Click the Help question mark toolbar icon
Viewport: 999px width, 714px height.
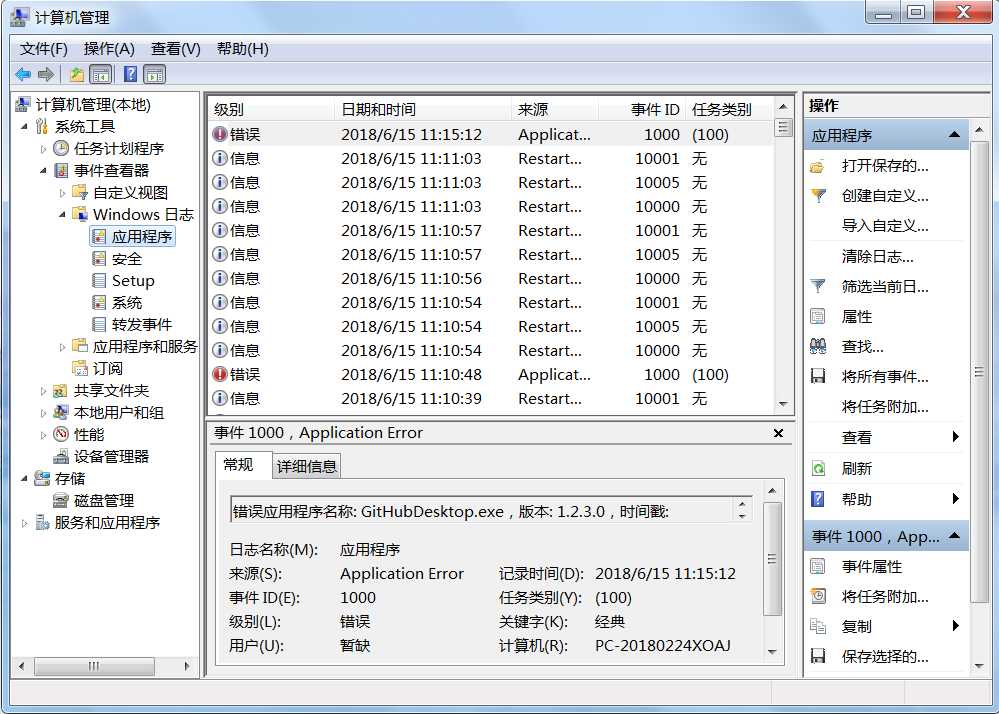click(x=129, y=73)
